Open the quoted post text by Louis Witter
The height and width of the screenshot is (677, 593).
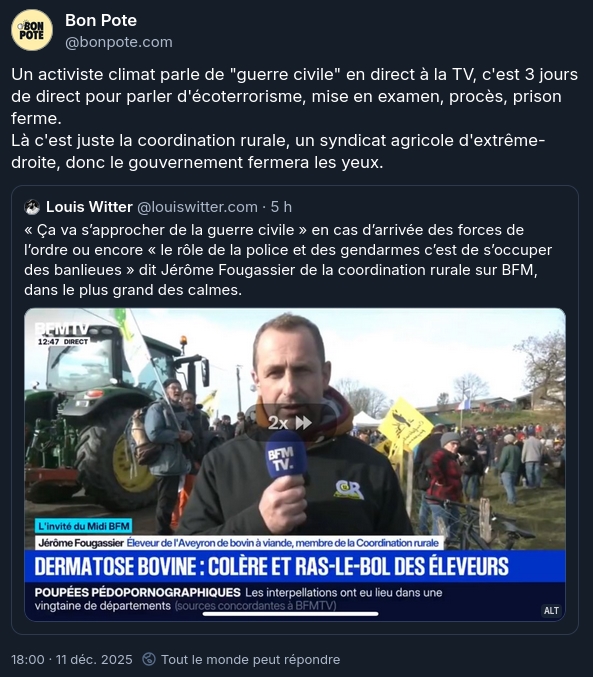pos(288,260)
